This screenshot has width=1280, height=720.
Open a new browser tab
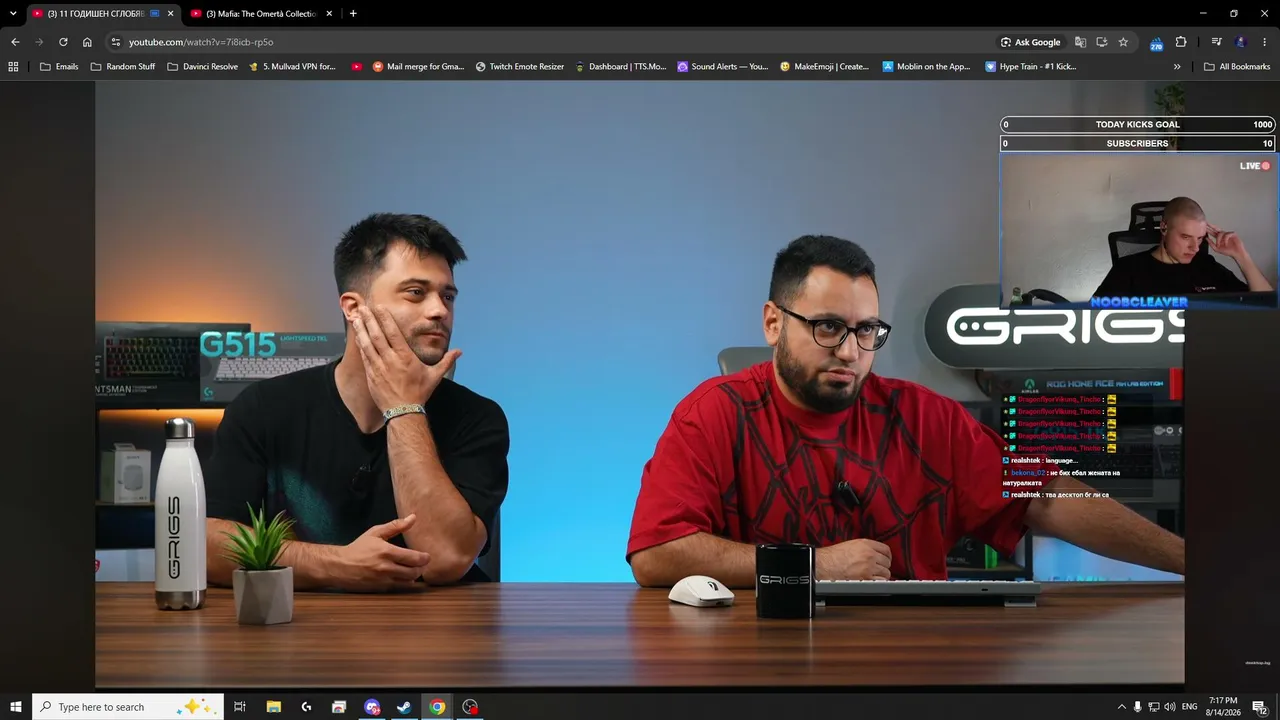353,14
